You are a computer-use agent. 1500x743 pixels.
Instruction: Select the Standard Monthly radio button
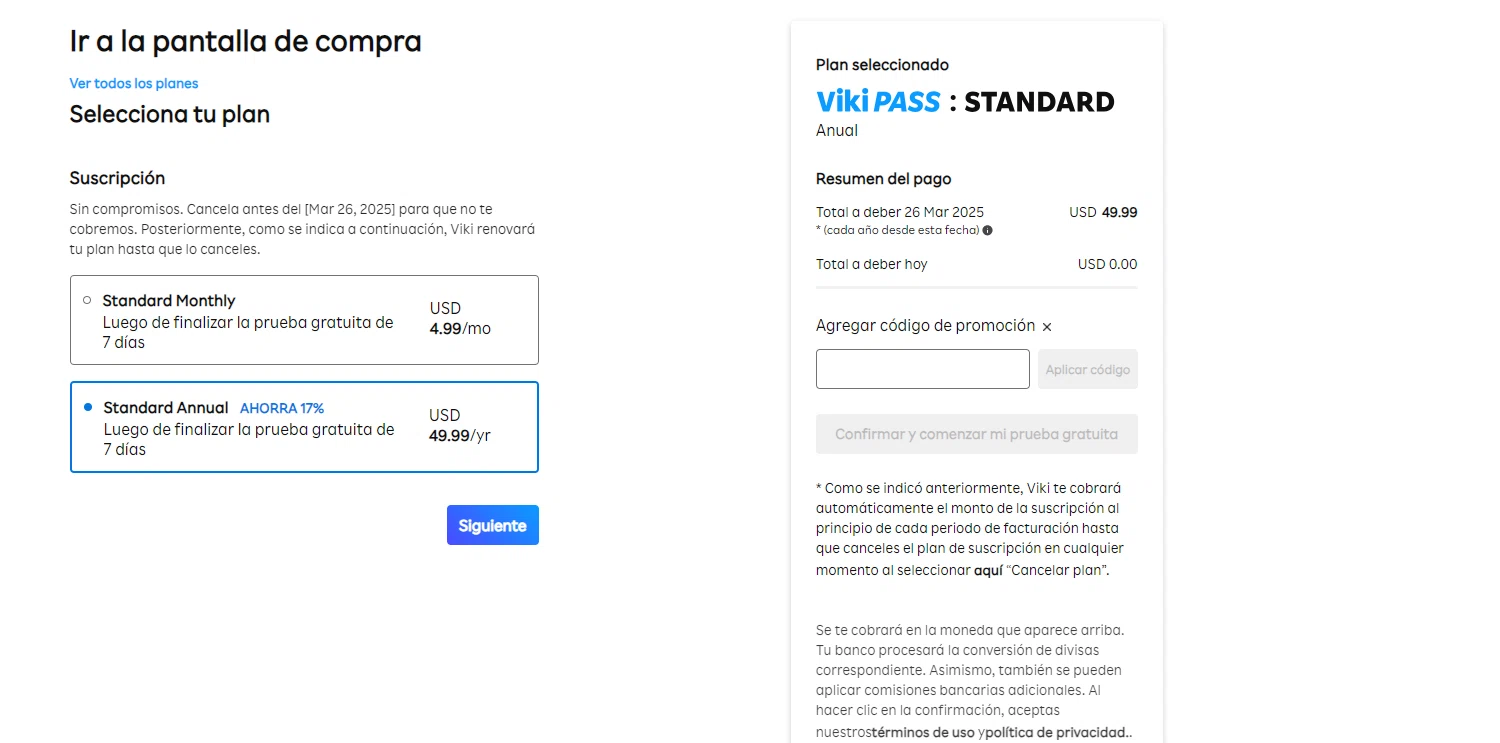coord(87,300)
